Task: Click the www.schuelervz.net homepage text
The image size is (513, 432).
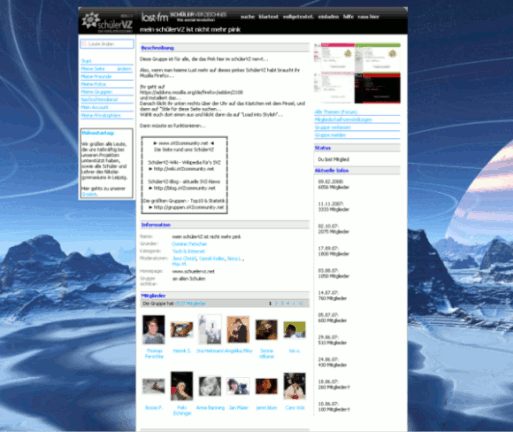Action: (193, 271)
